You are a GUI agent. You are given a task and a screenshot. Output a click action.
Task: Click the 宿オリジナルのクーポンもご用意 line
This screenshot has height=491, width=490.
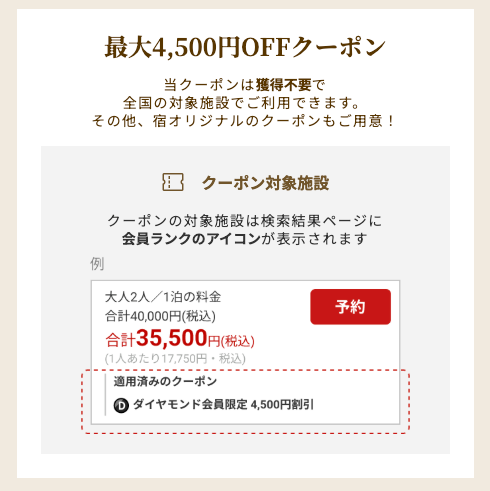[x=274, y=120]
